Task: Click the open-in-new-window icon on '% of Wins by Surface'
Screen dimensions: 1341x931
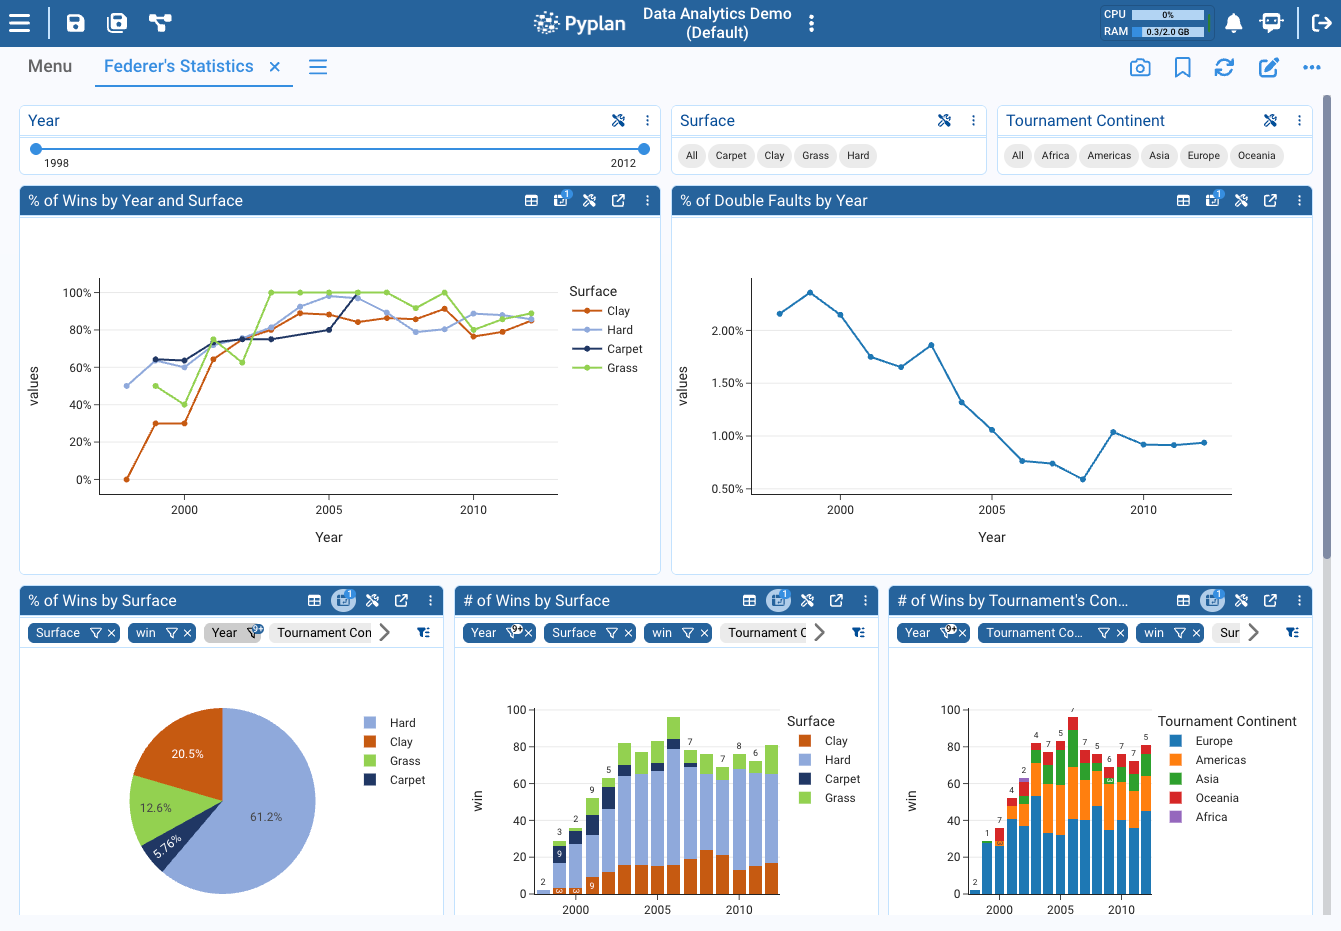Action: pos(401,600)
